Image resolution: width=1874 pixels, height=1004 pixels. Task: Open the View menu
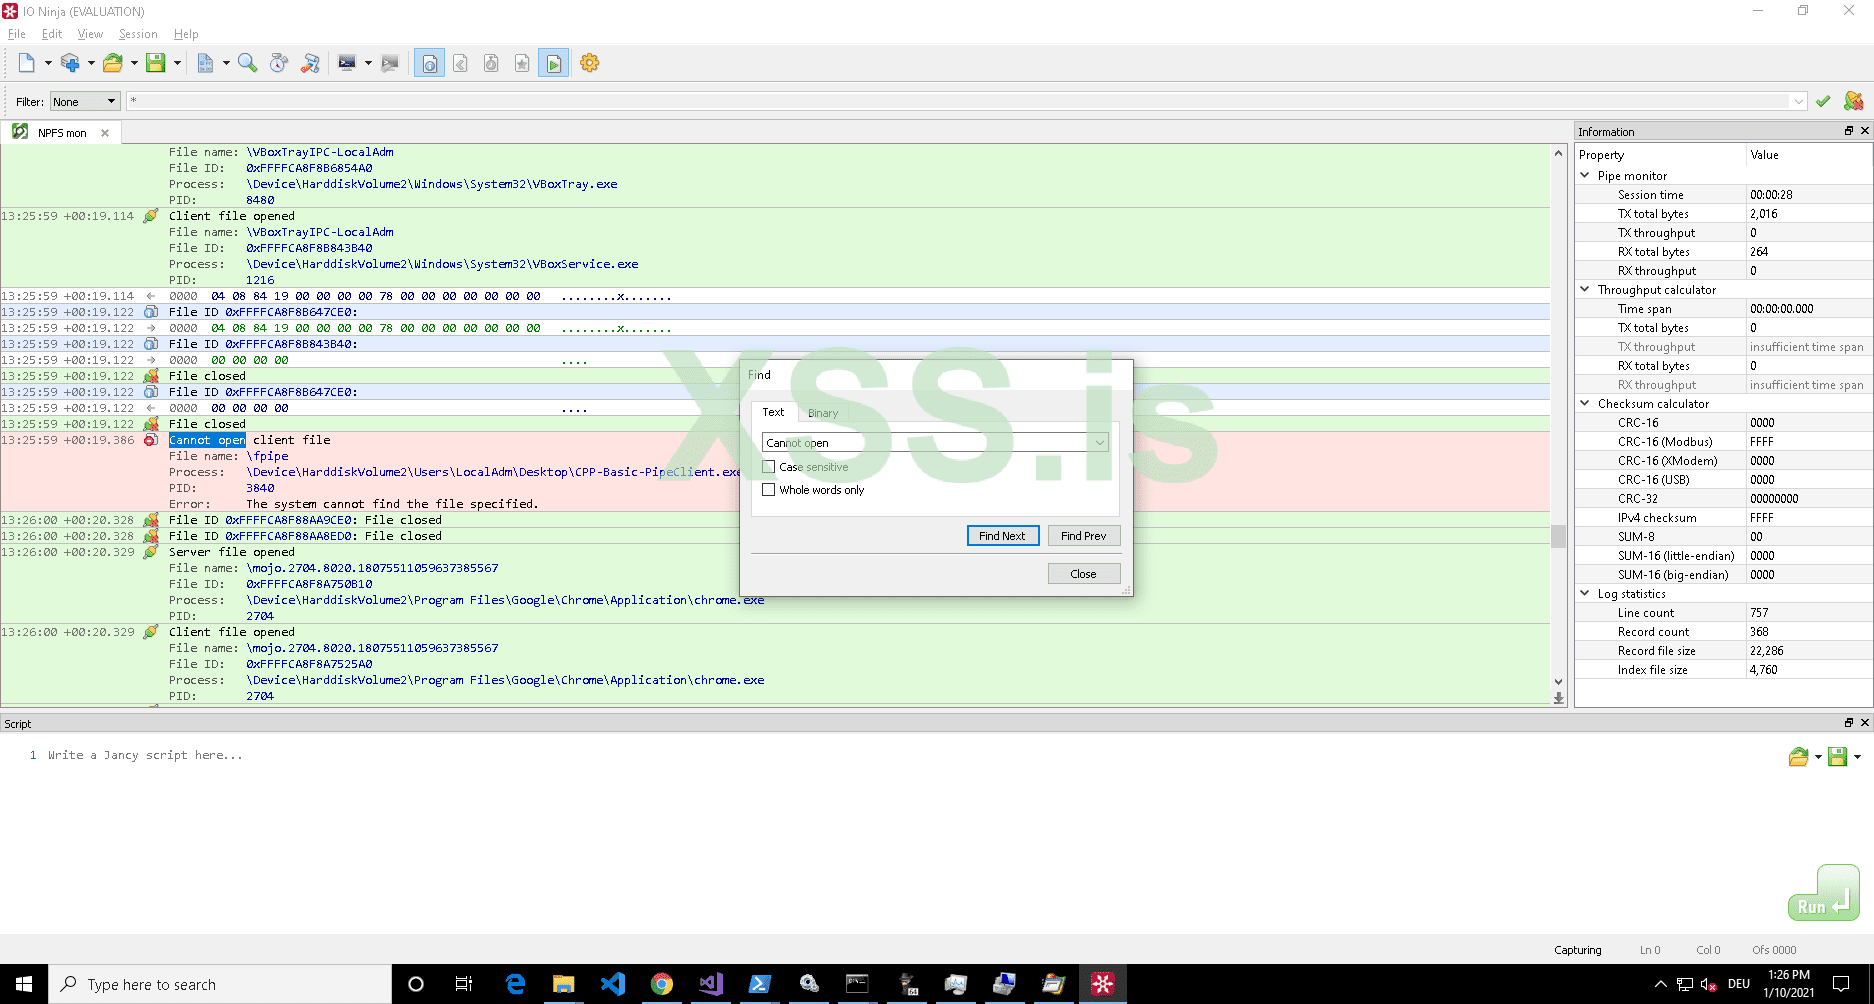pos(90,34)
